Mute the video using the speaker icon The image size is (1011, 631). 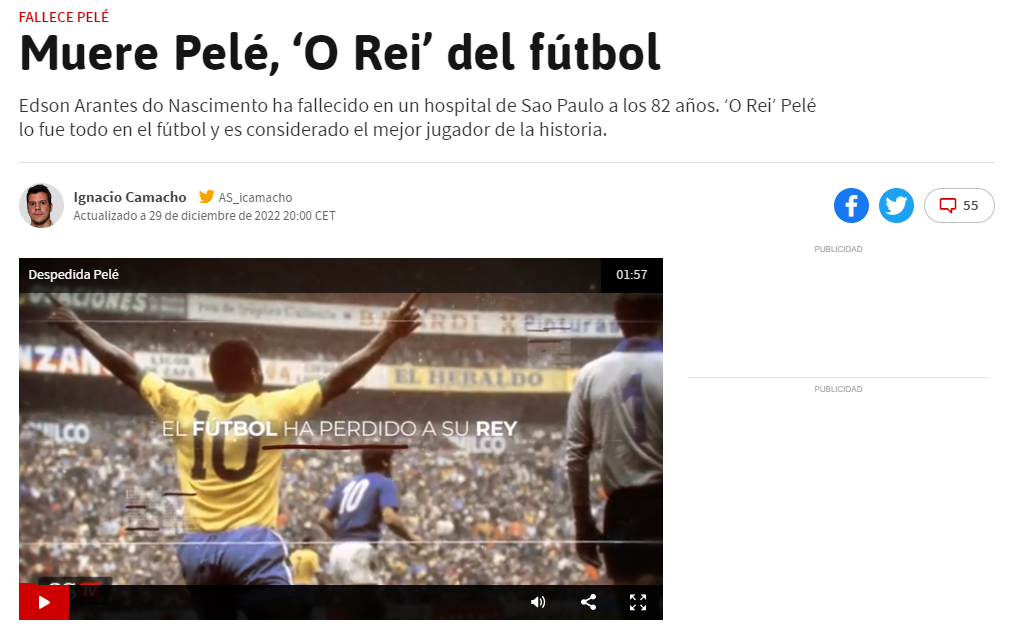tap(538, 602)
